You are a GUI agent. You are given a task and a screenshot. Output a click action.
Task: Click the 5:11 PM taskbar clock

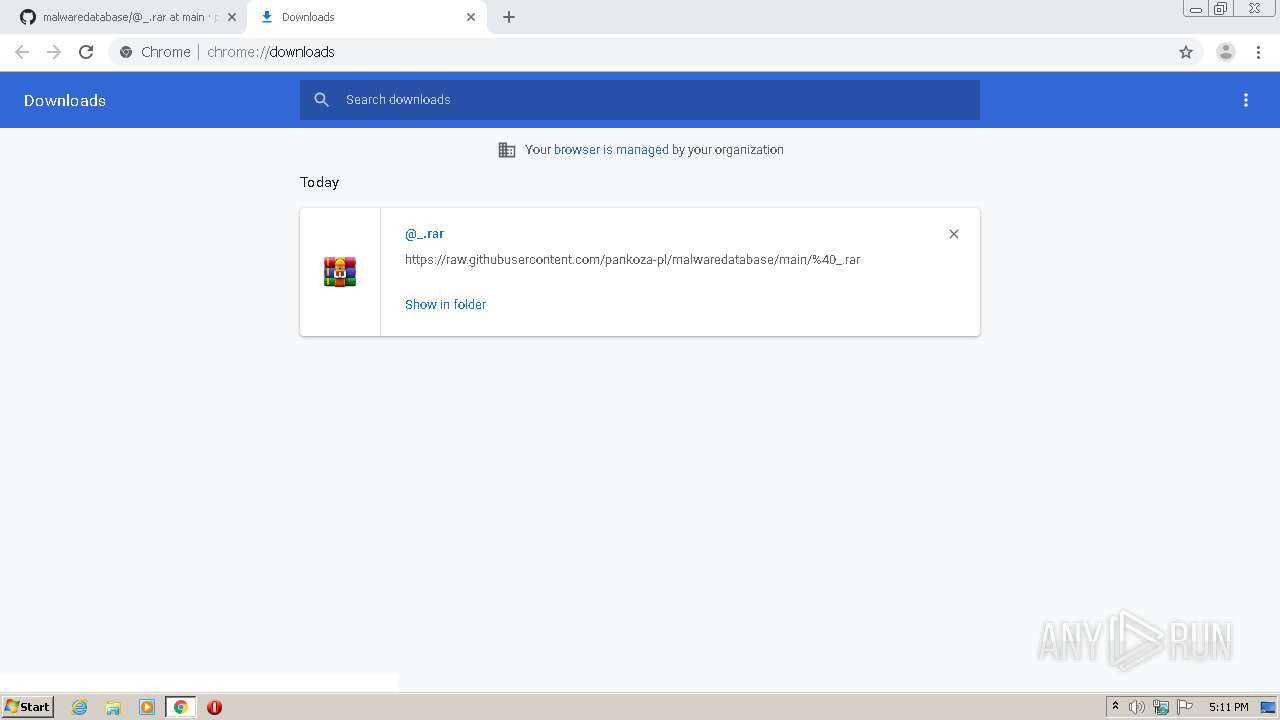[x=1228, y=707]
